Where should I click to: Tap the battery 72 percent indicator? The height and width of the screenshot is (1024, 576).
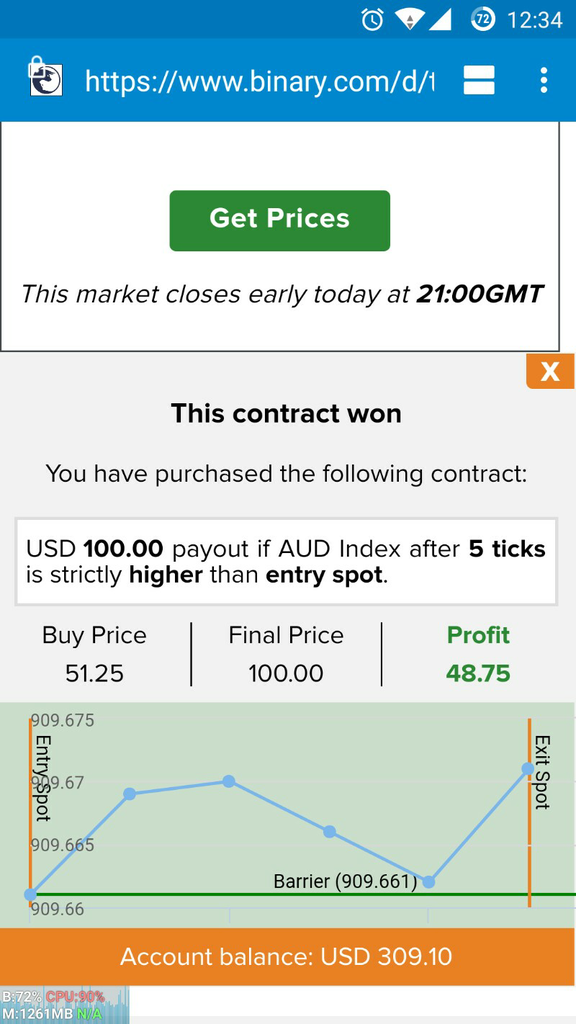pos(483,20)
